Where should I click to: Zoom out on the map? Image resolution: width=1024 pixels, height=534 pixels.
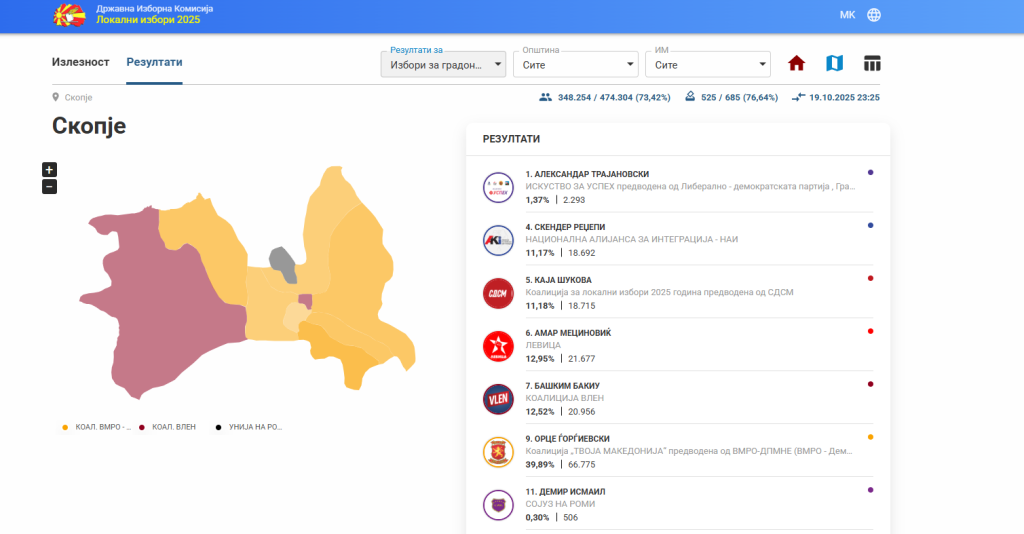click(49, 186)
